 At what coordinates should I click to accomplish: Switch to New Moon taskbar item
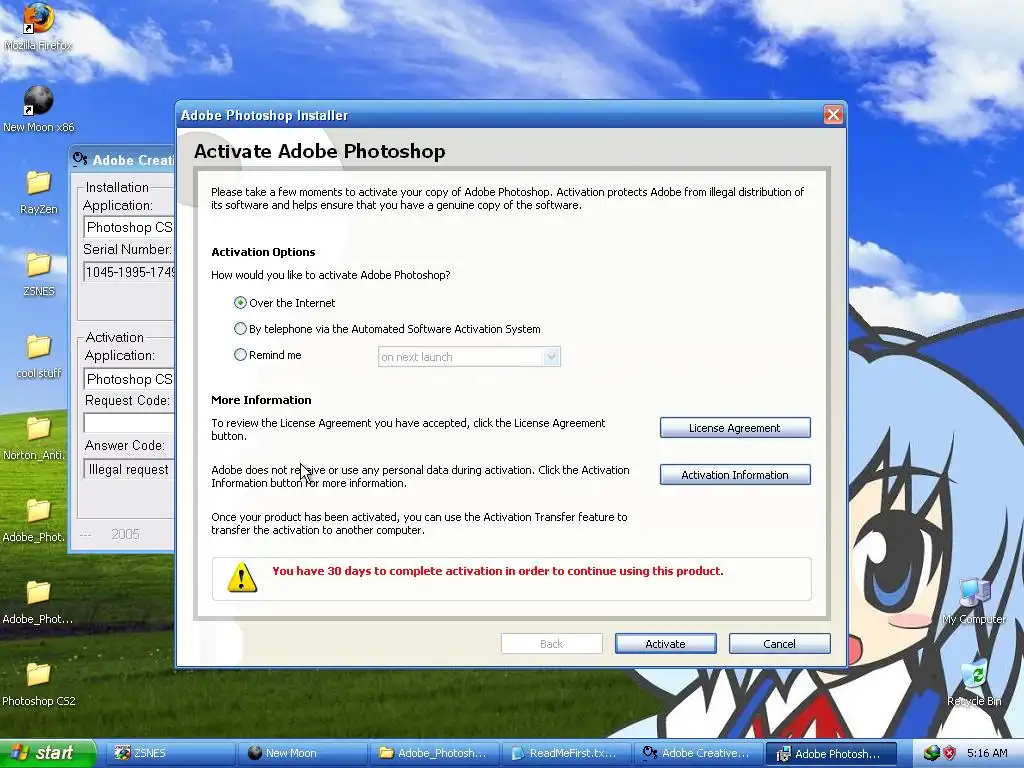[302, 753]
